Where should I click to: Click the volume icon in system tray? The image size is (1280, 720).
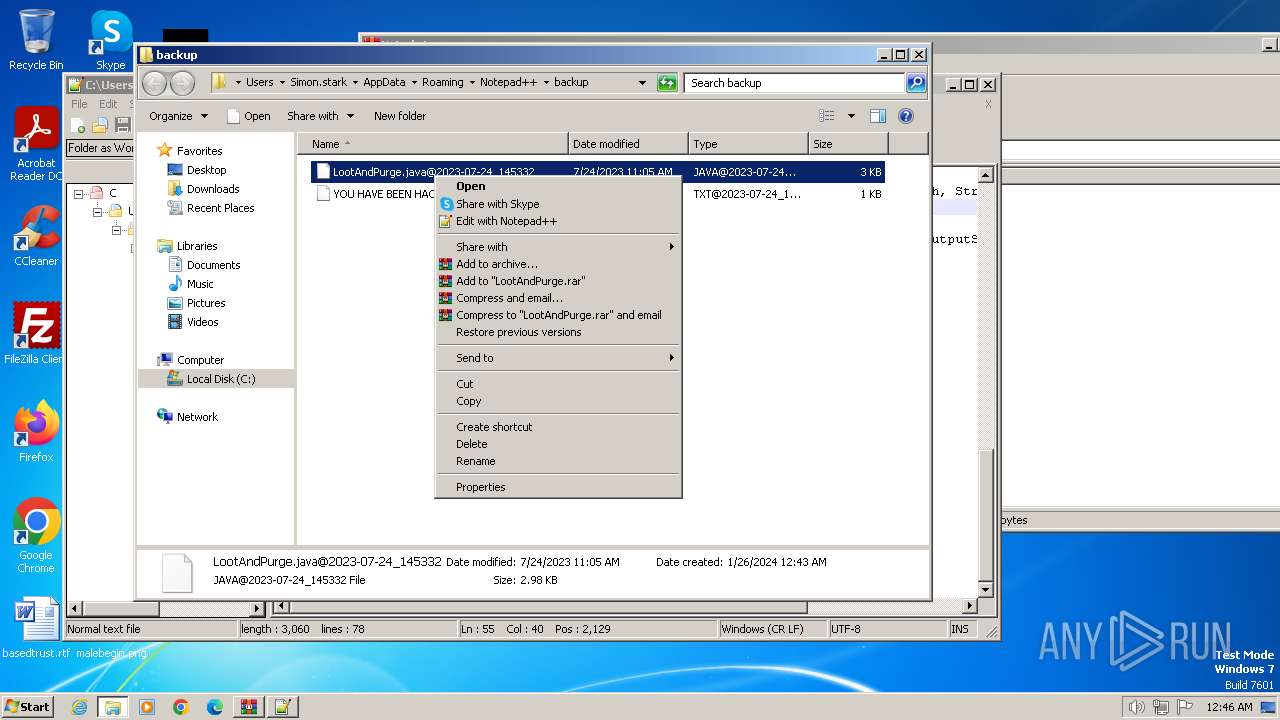click(x=1136, y=707)
